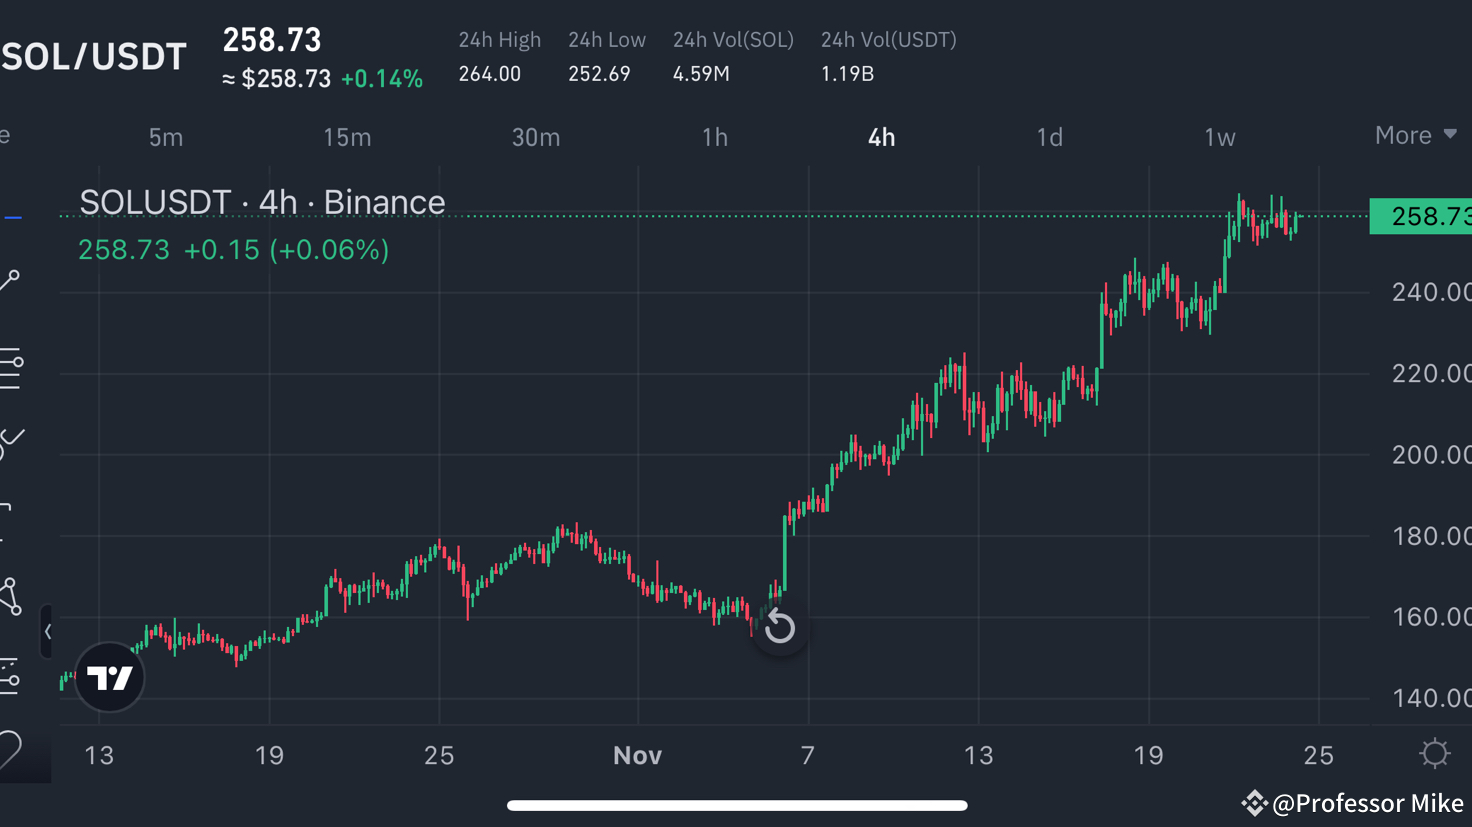Click the SOLUSDT 4h Binance chart legend
Screen dimensions: 1472x827
262,202
